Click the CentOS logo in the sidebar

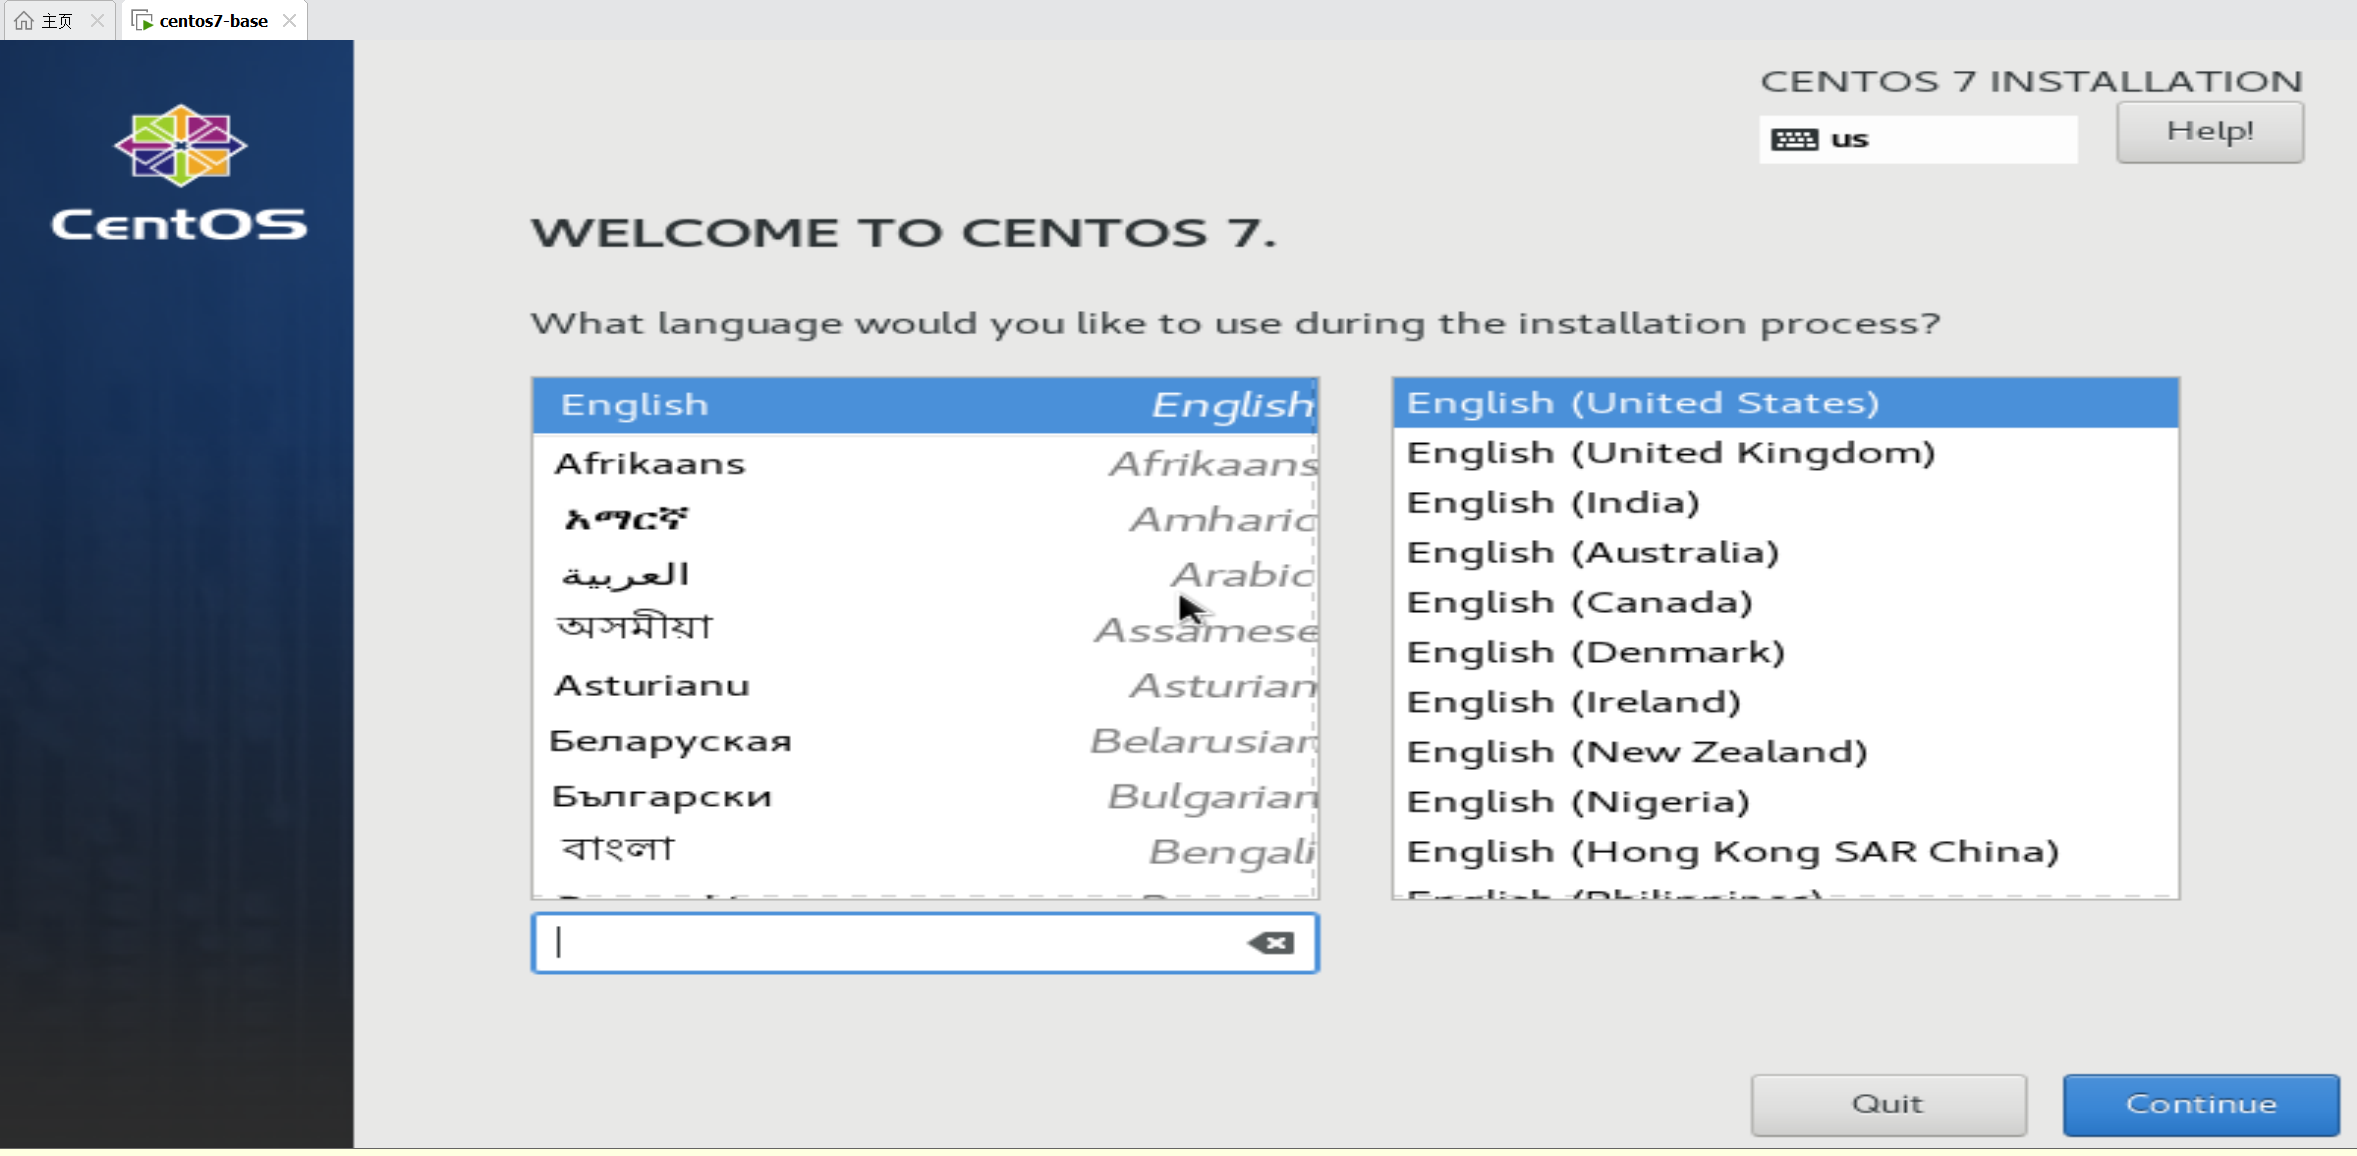180,172
